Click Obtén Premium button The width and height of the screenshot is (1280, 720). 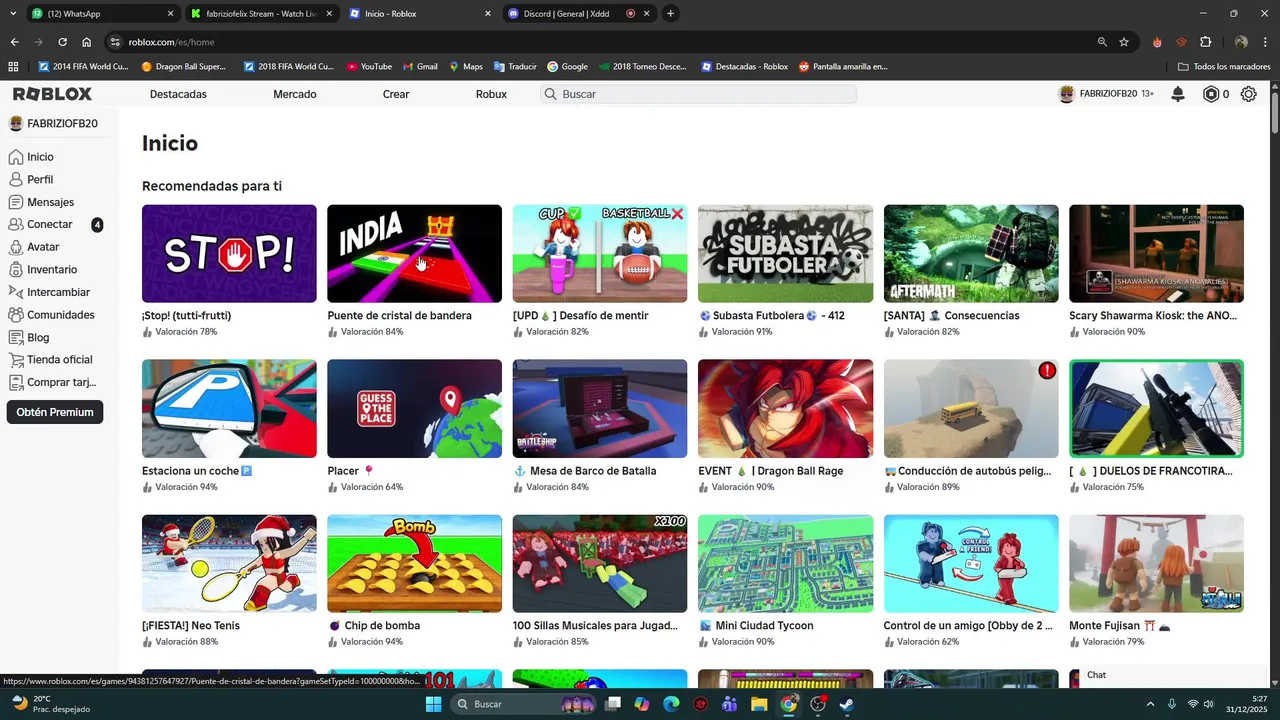pyautogui.click(x=55, y=412)
